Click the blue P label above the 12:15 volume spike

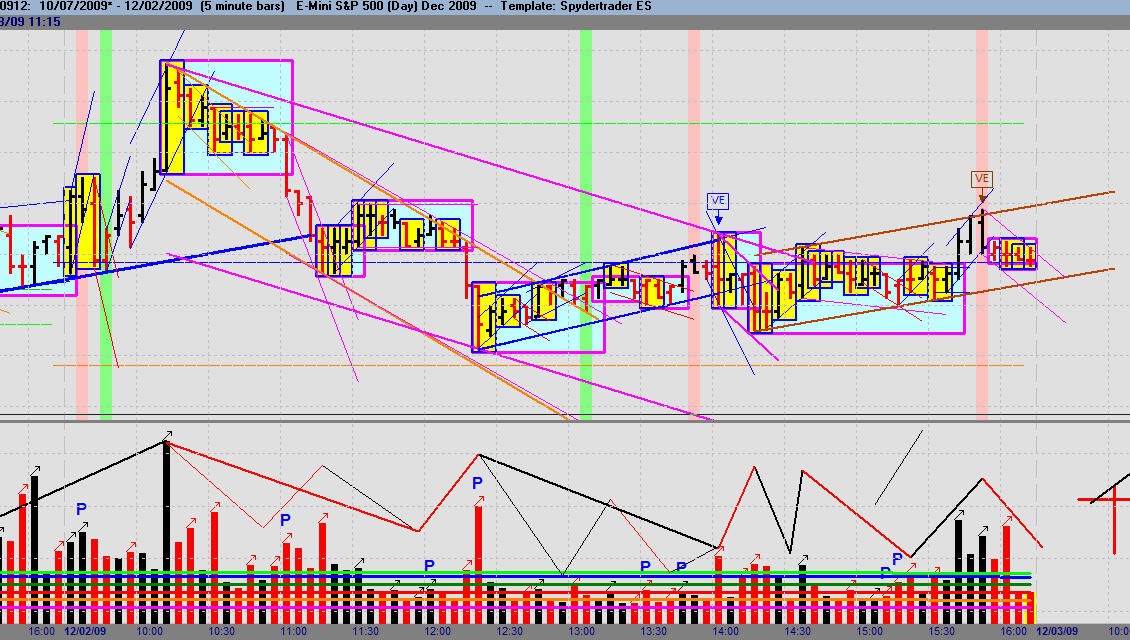[x=477, y=483]
